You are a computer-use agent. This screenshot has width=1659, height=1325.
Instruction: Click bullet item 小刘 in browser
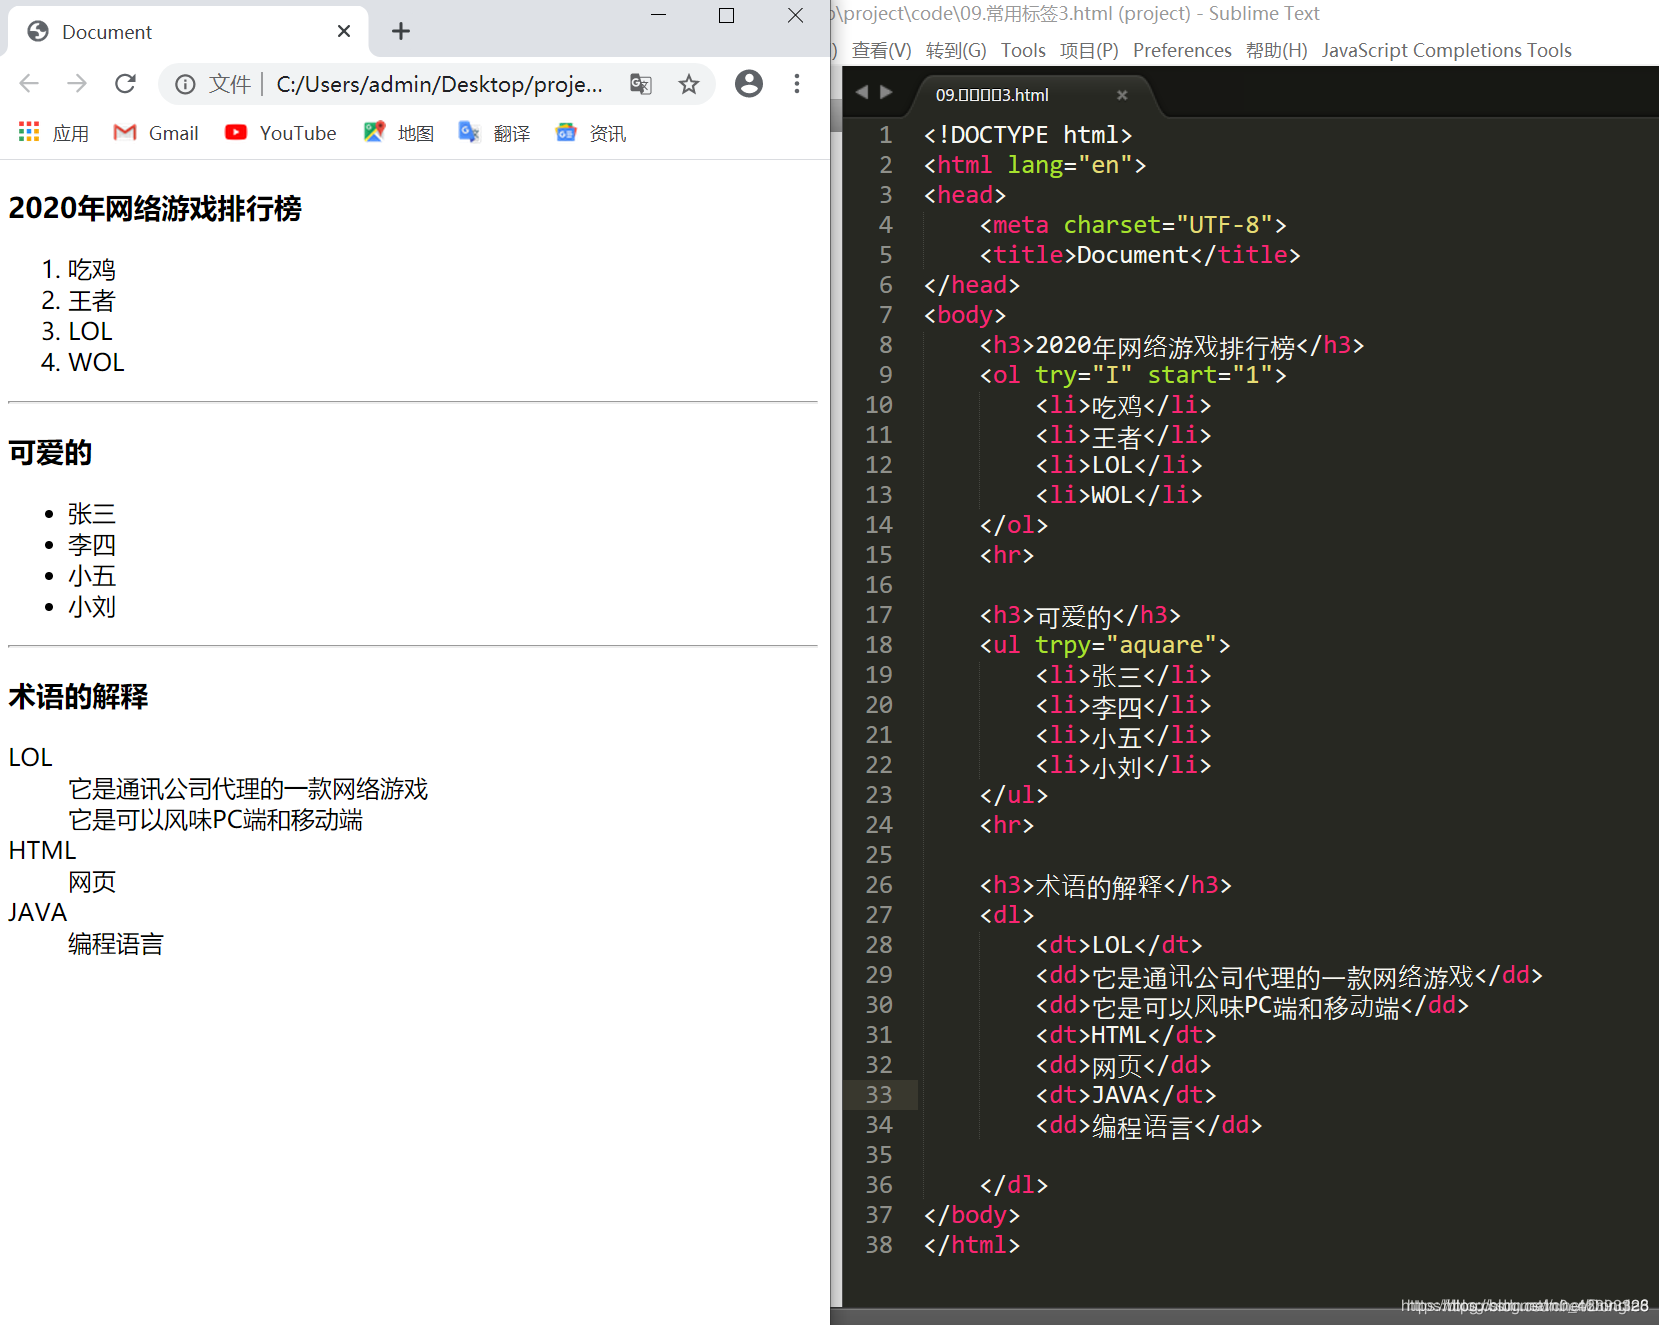(x=92, y=607)
